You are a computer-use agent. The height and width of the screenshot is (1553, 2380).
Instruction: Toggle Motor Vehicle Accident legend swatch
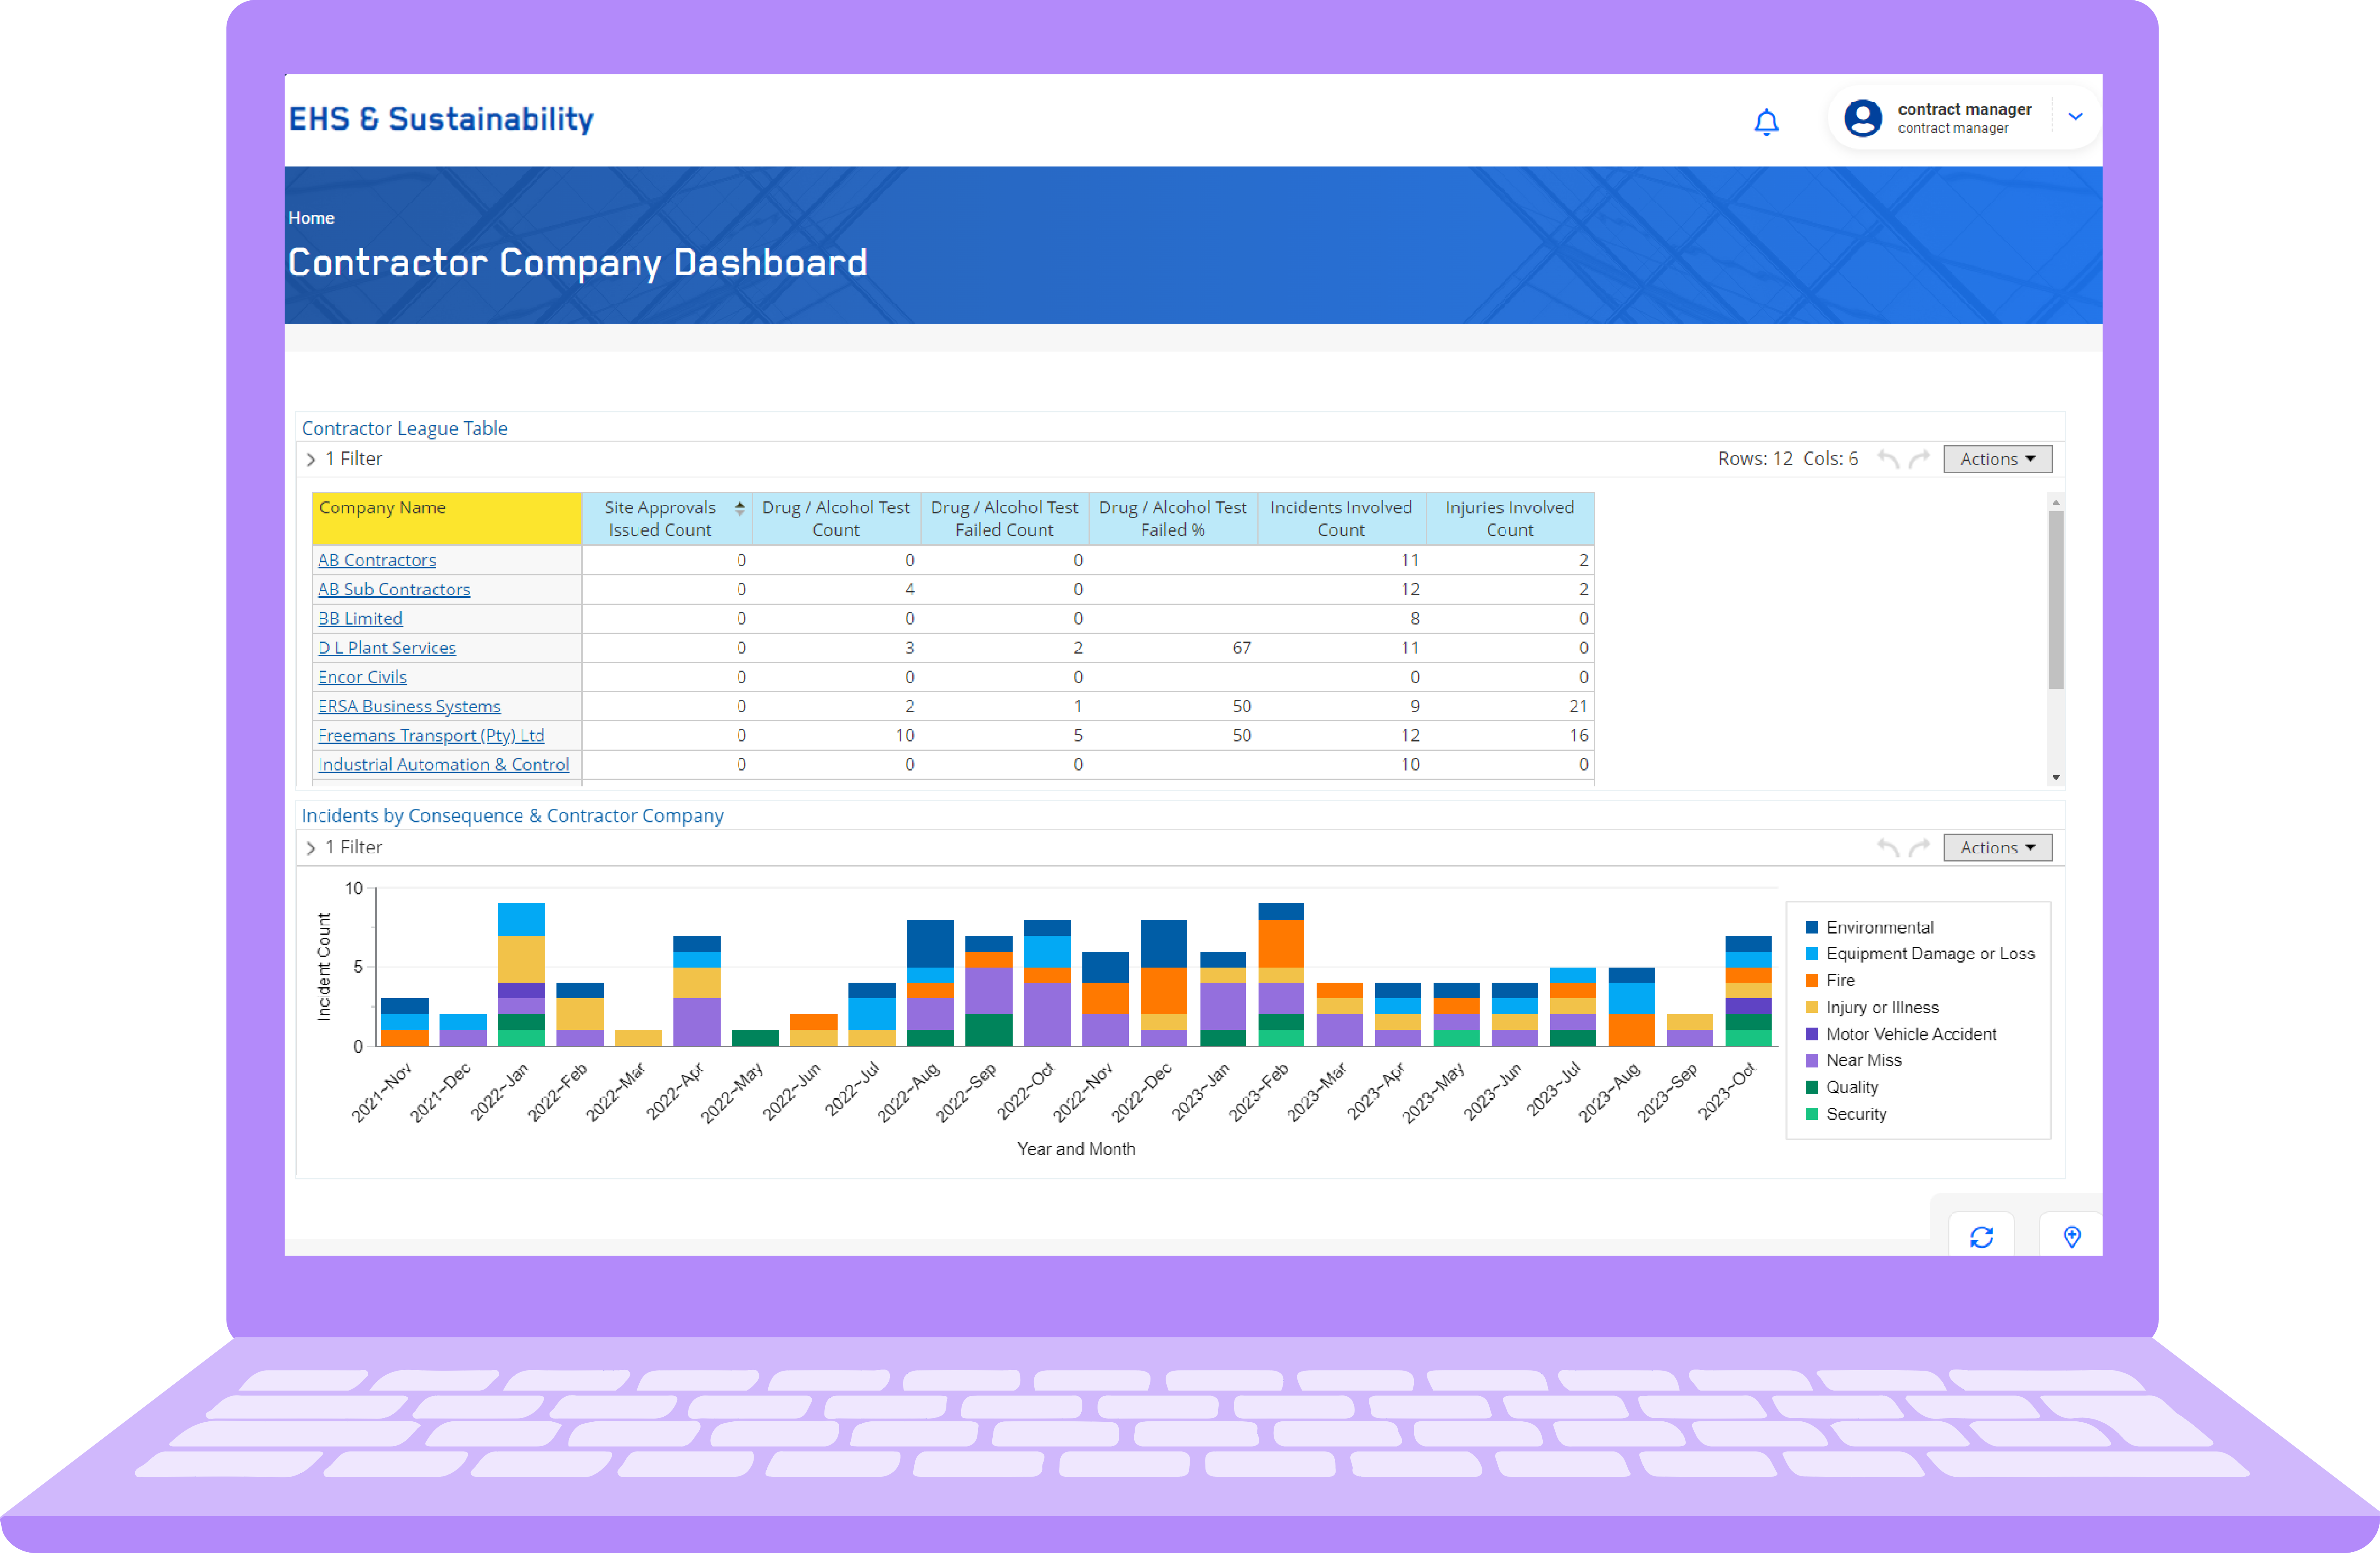[1811, 1034]
